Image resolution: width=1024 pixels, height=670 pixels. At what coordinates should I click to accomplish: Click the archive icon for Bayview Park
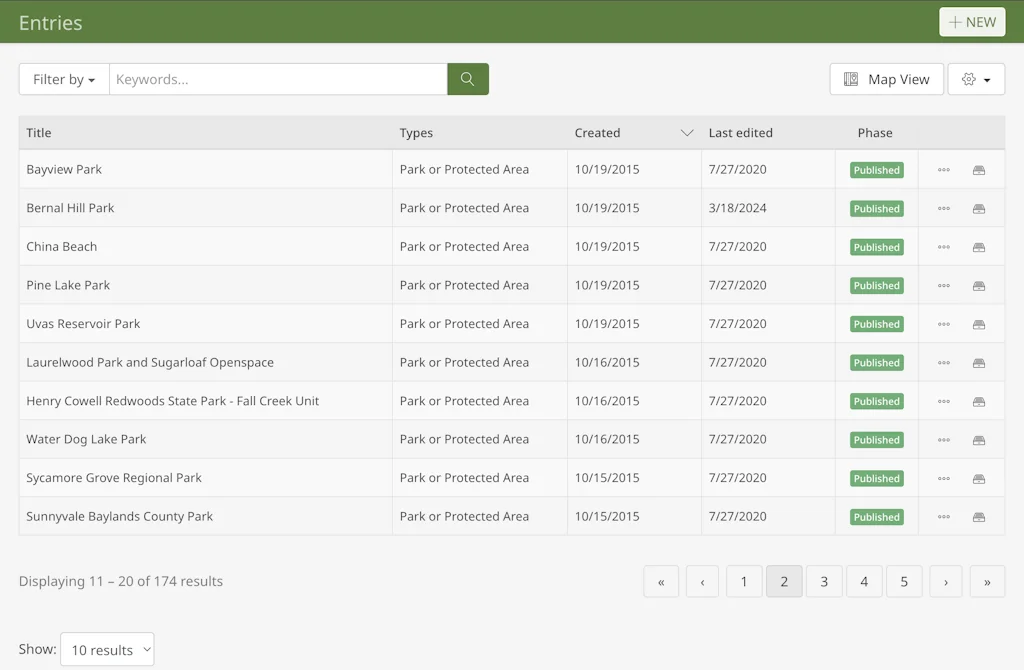[978, 169]
